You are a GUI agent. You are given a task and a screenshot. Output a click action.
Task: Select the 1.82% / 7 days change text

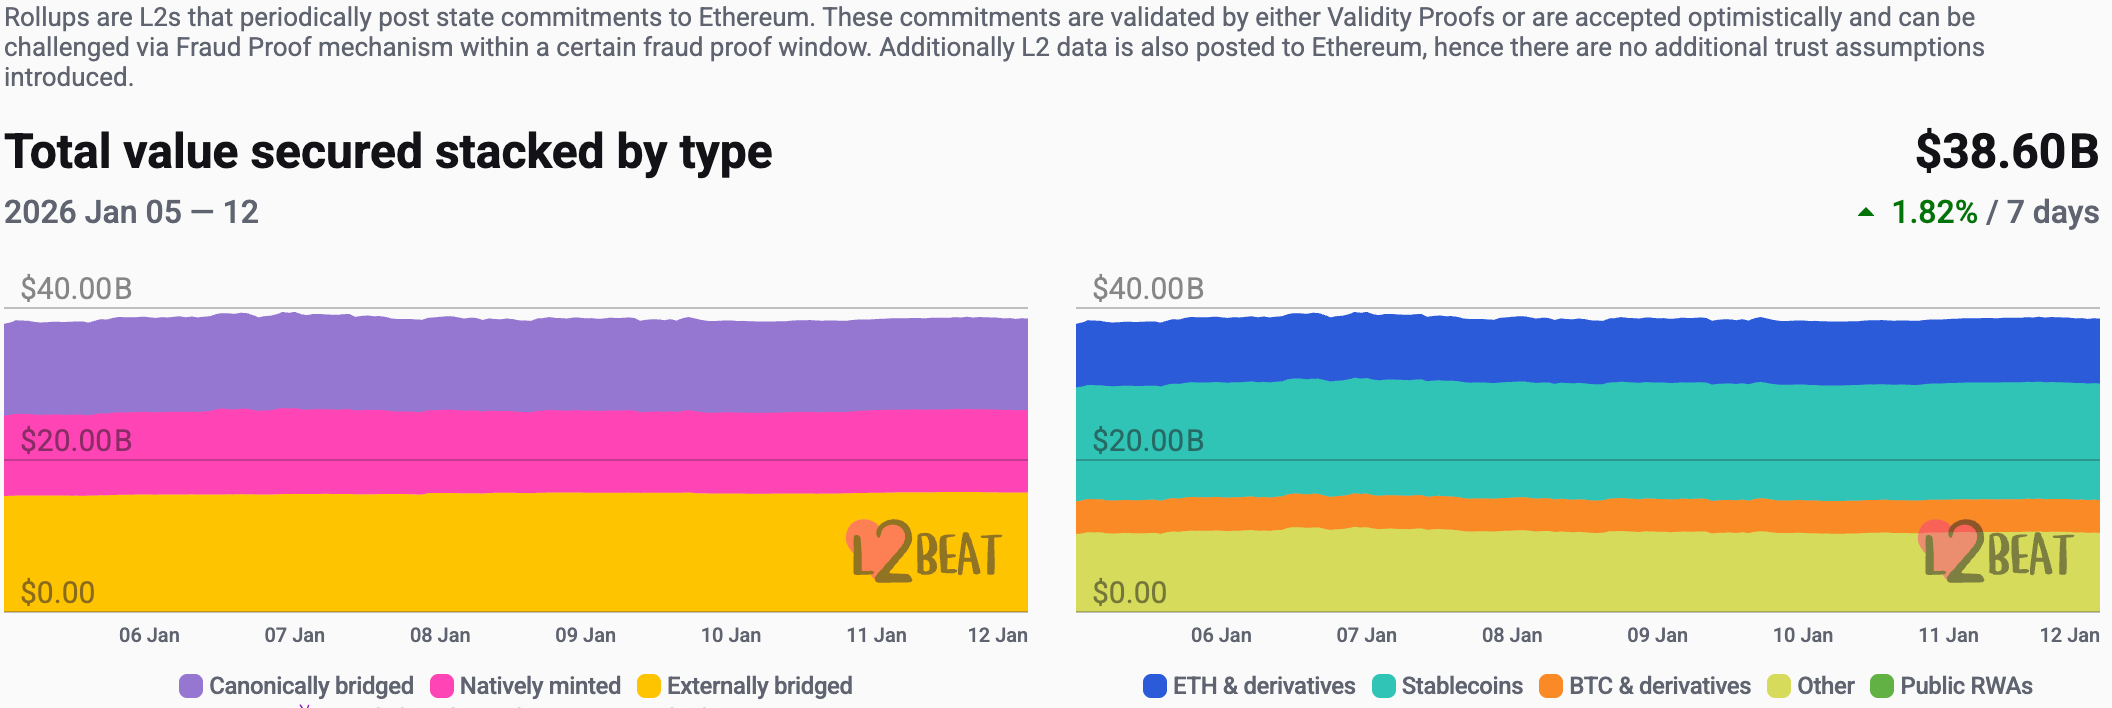[x=1994, y=212]
